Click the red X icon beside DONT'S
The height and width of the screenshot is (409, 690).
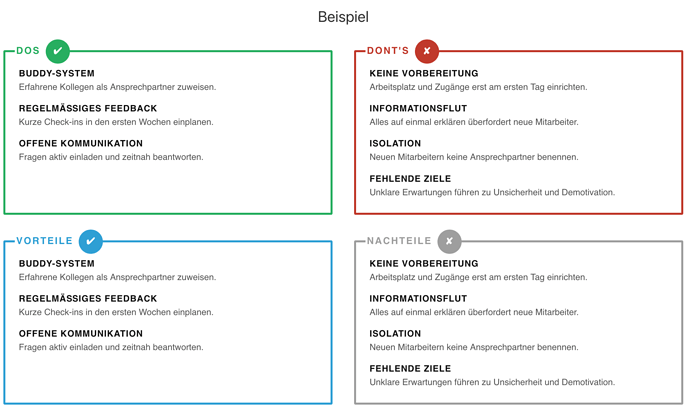click(x=427, y=51)
